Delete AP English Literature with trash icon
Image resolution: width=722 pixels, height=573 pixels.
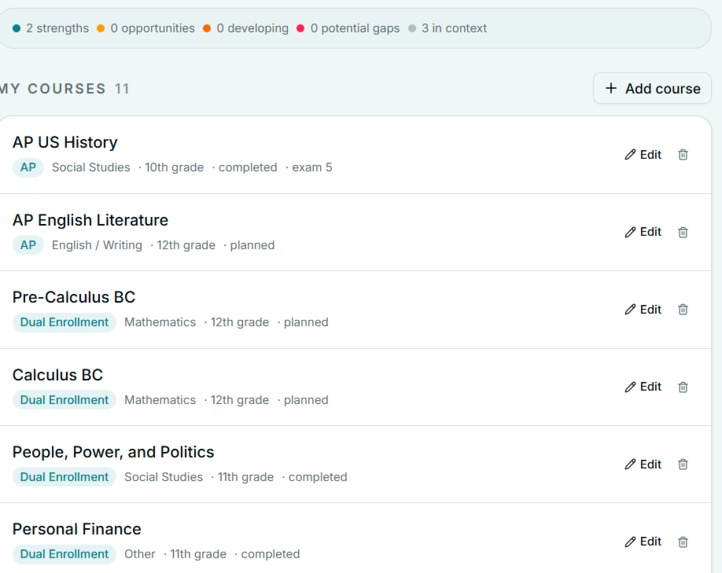(x=683, y=232)
